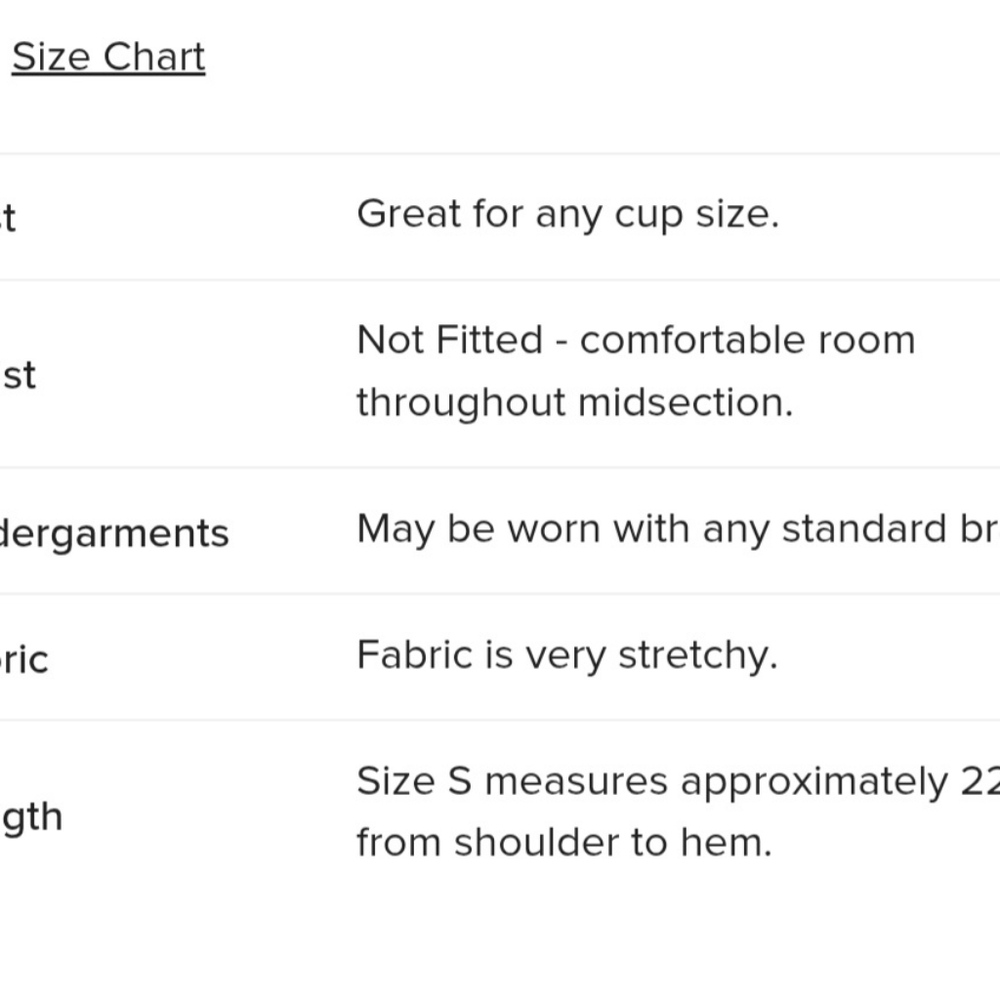Click the "Great for any cup size." text

click(567, 214)
